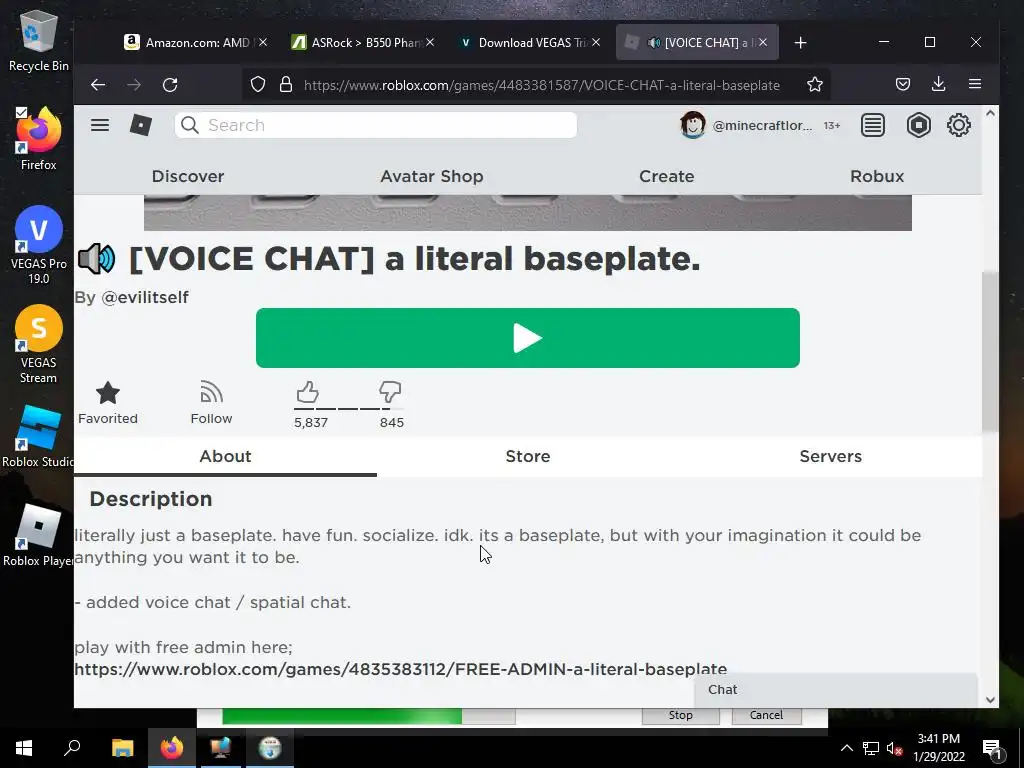Click in the Roblox Search field
Screen dimensions: 1024x768
[x=376, y=125]
